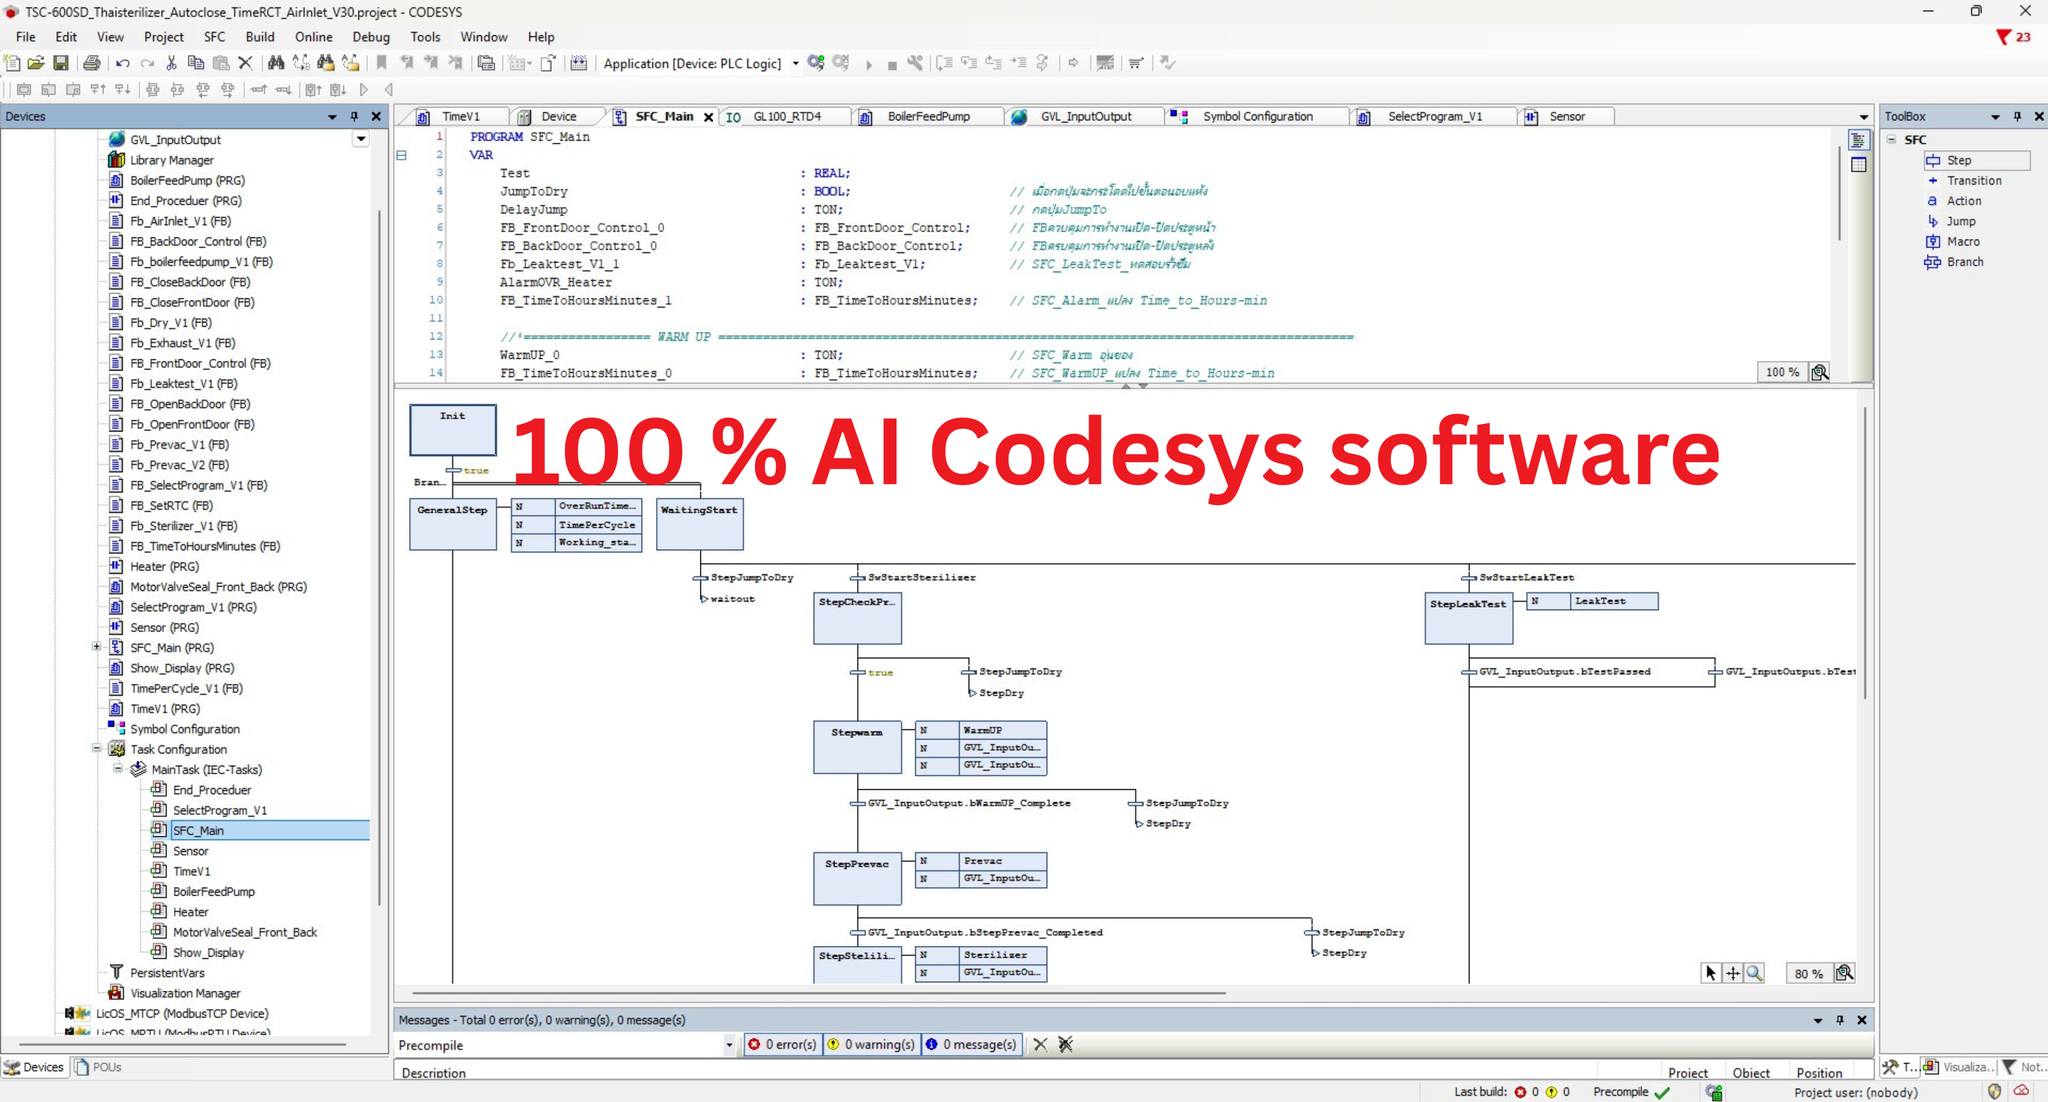Click the Print icon in toolbar

[91, 63]
